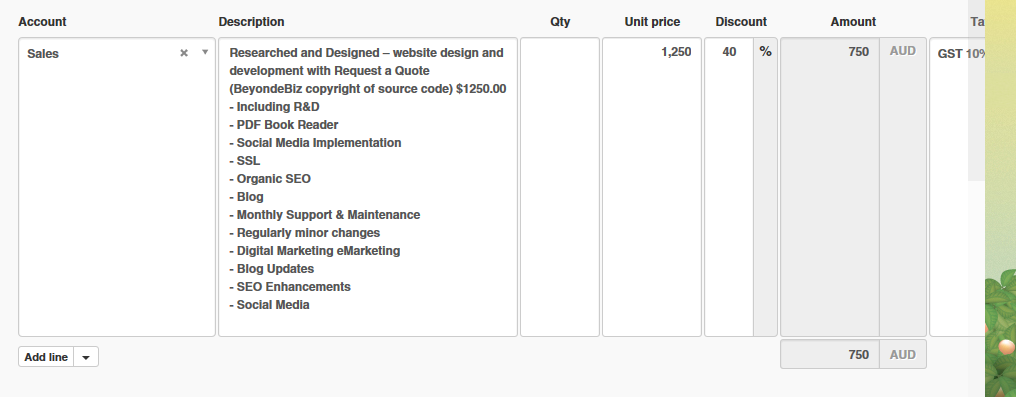Image resolution: width=1016 pixels, height=397 pixels.
Task: Click the total 750 AUD box
Action: coord(853,354)
